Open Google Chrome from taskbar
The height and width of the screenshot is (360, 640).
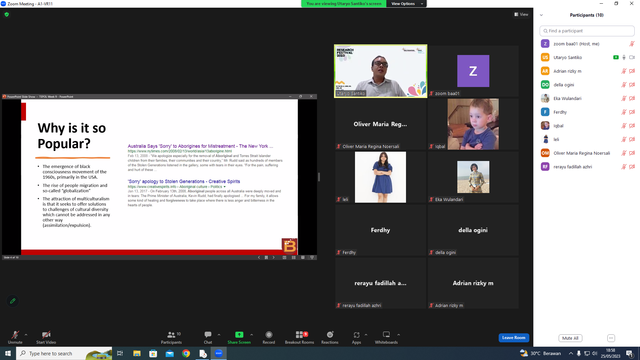click(x=186, y=353)
